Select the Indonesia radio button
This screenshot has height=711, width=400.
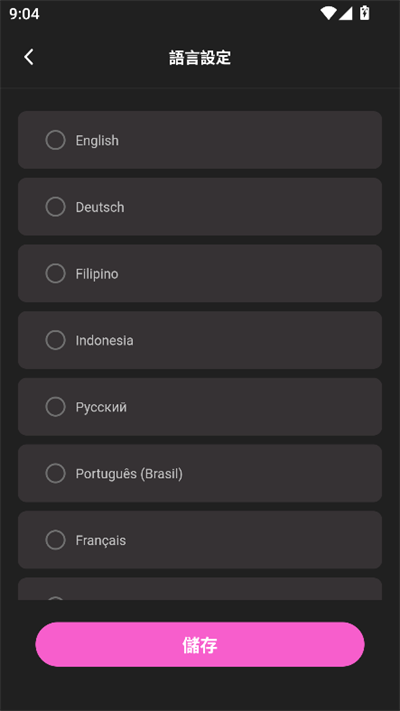coord(55,340)
